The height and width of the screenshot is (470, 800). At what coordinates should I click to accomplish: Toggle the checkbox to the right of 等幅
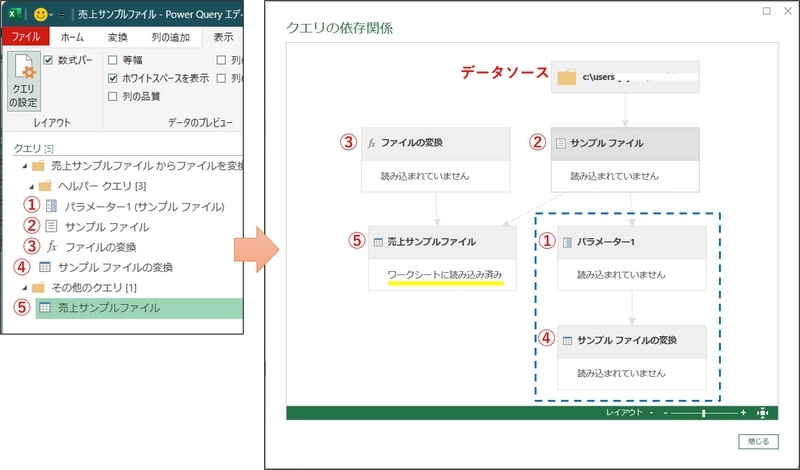221,60
